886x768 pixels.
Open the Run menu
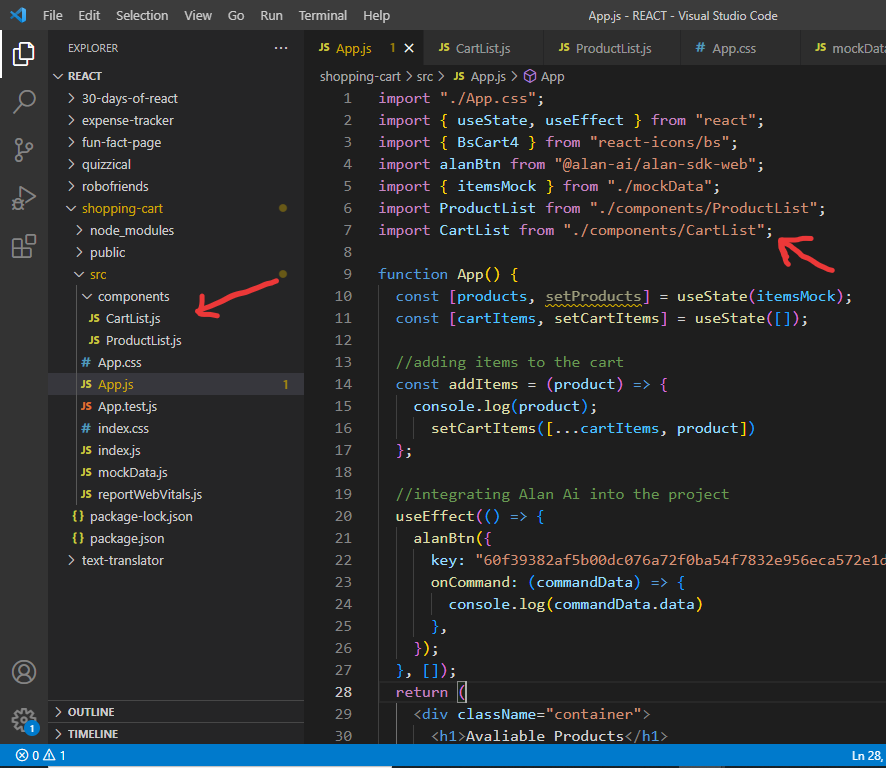(x=271, y=15)
